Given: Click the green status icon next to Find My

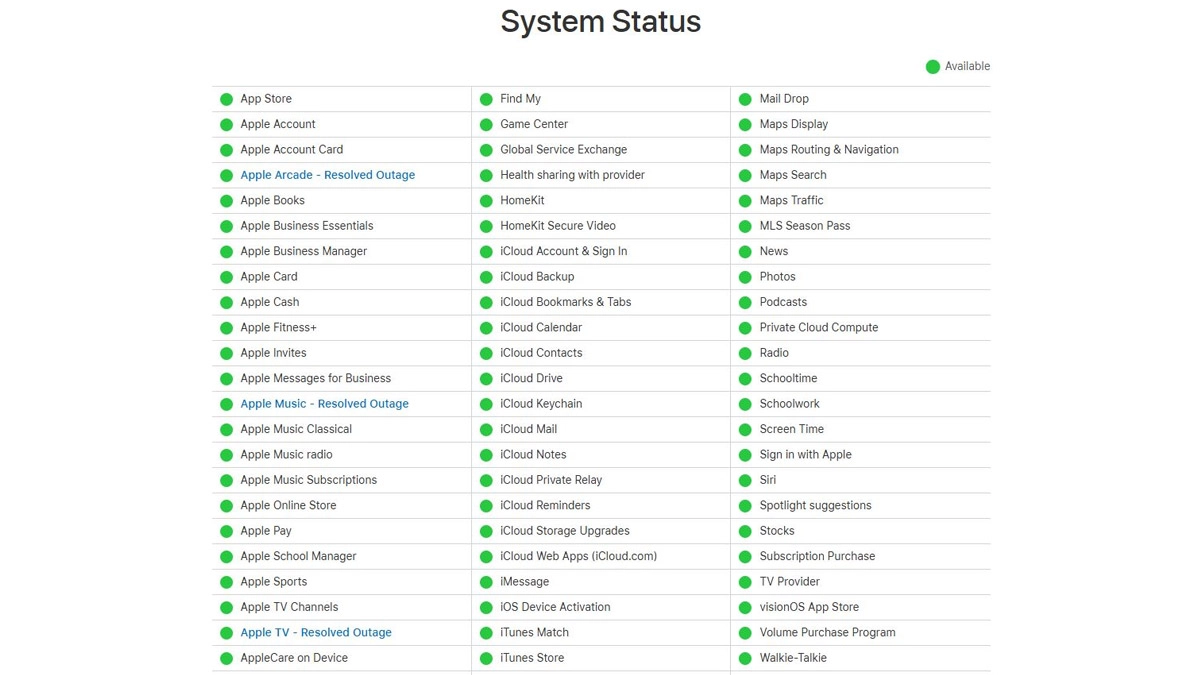Looking at the screenshot, I should click(x=486, y=99).
